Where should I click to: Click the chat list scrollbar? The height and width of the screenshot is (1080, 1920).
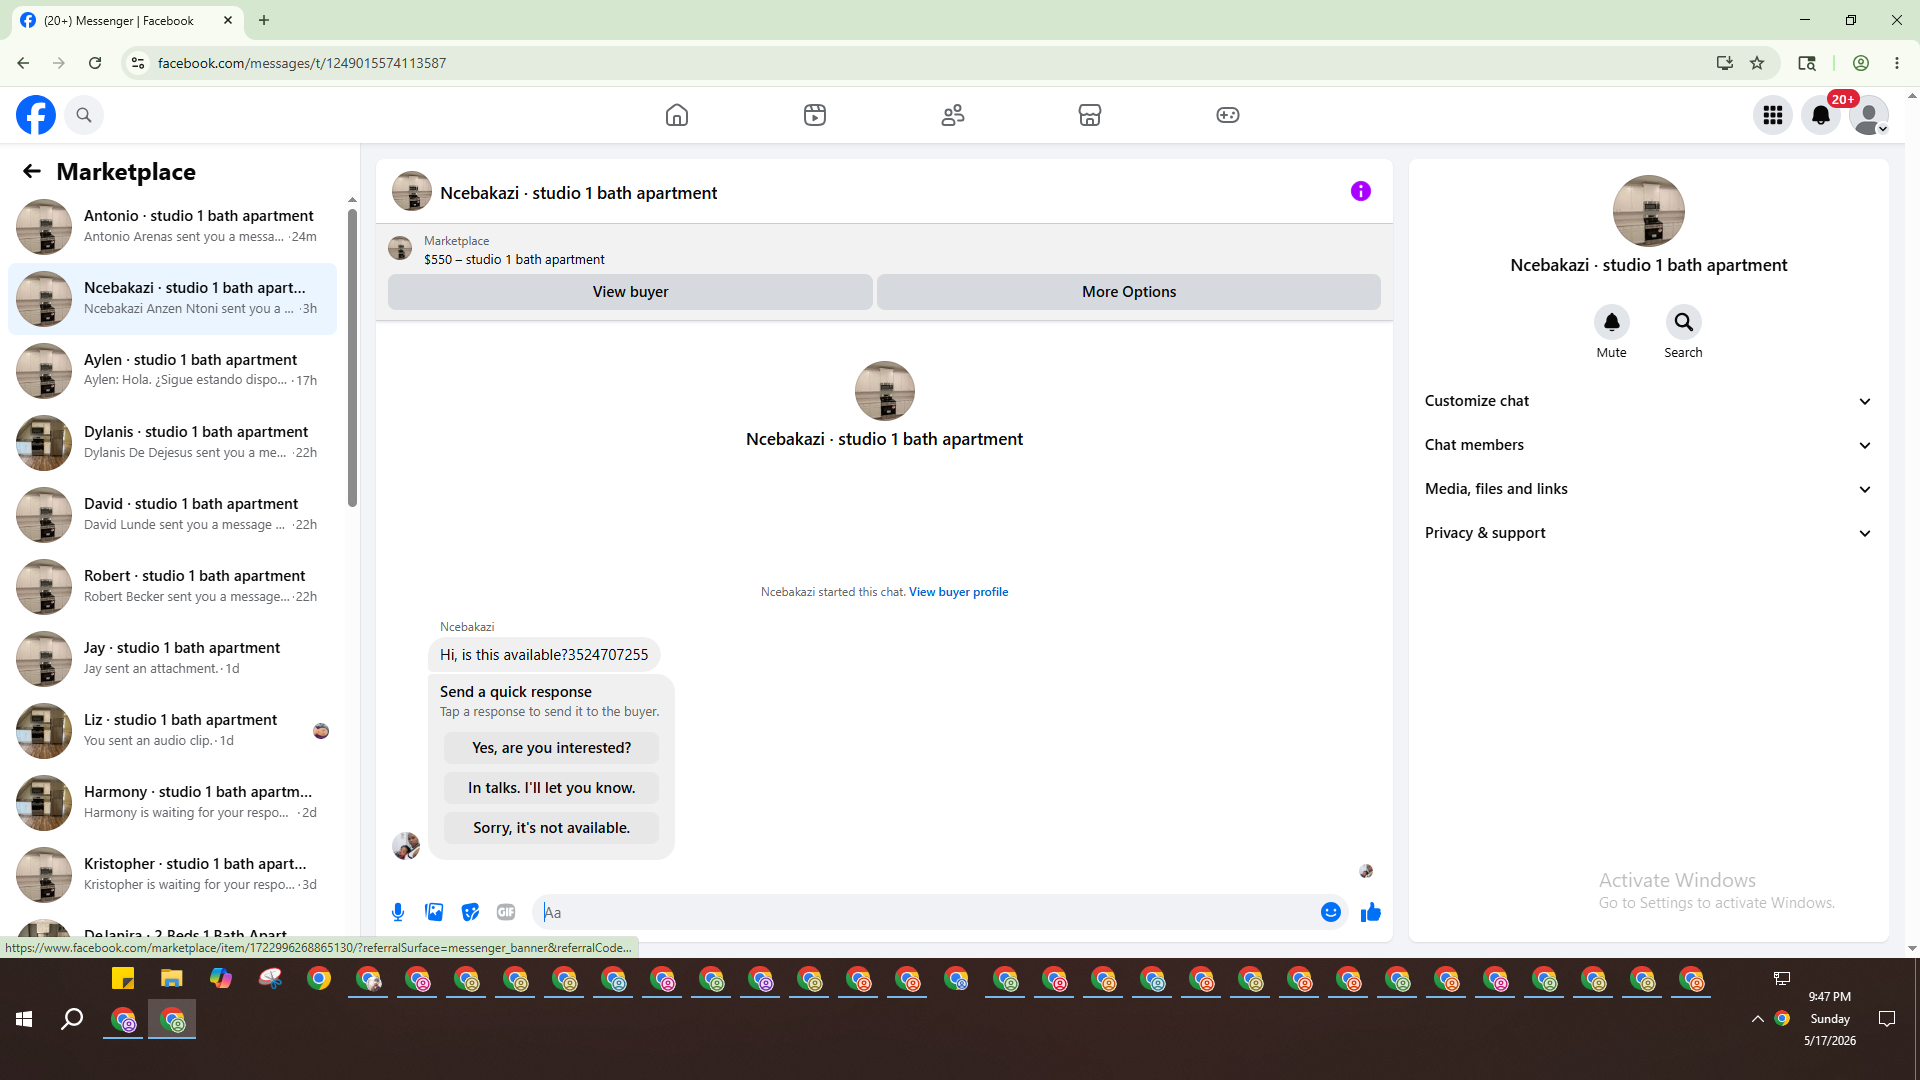(352, 358)
